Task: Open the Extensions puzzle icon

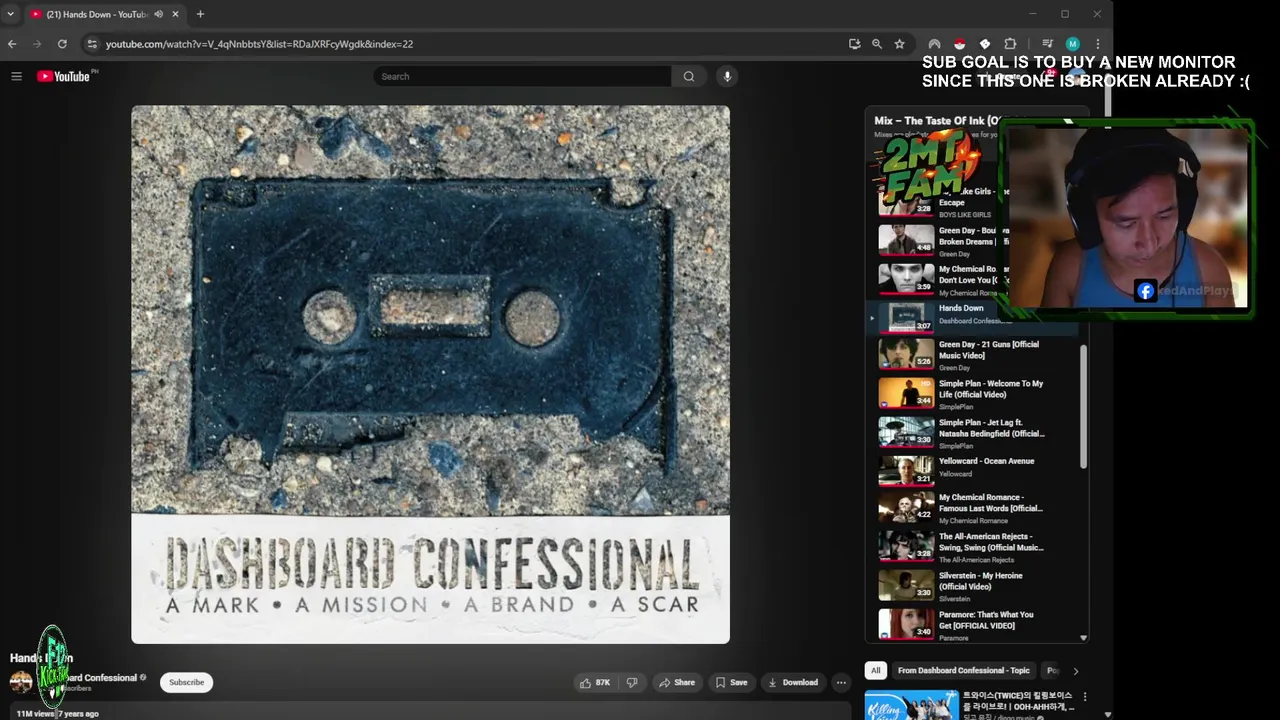Action: click(x=1010, y=44)
